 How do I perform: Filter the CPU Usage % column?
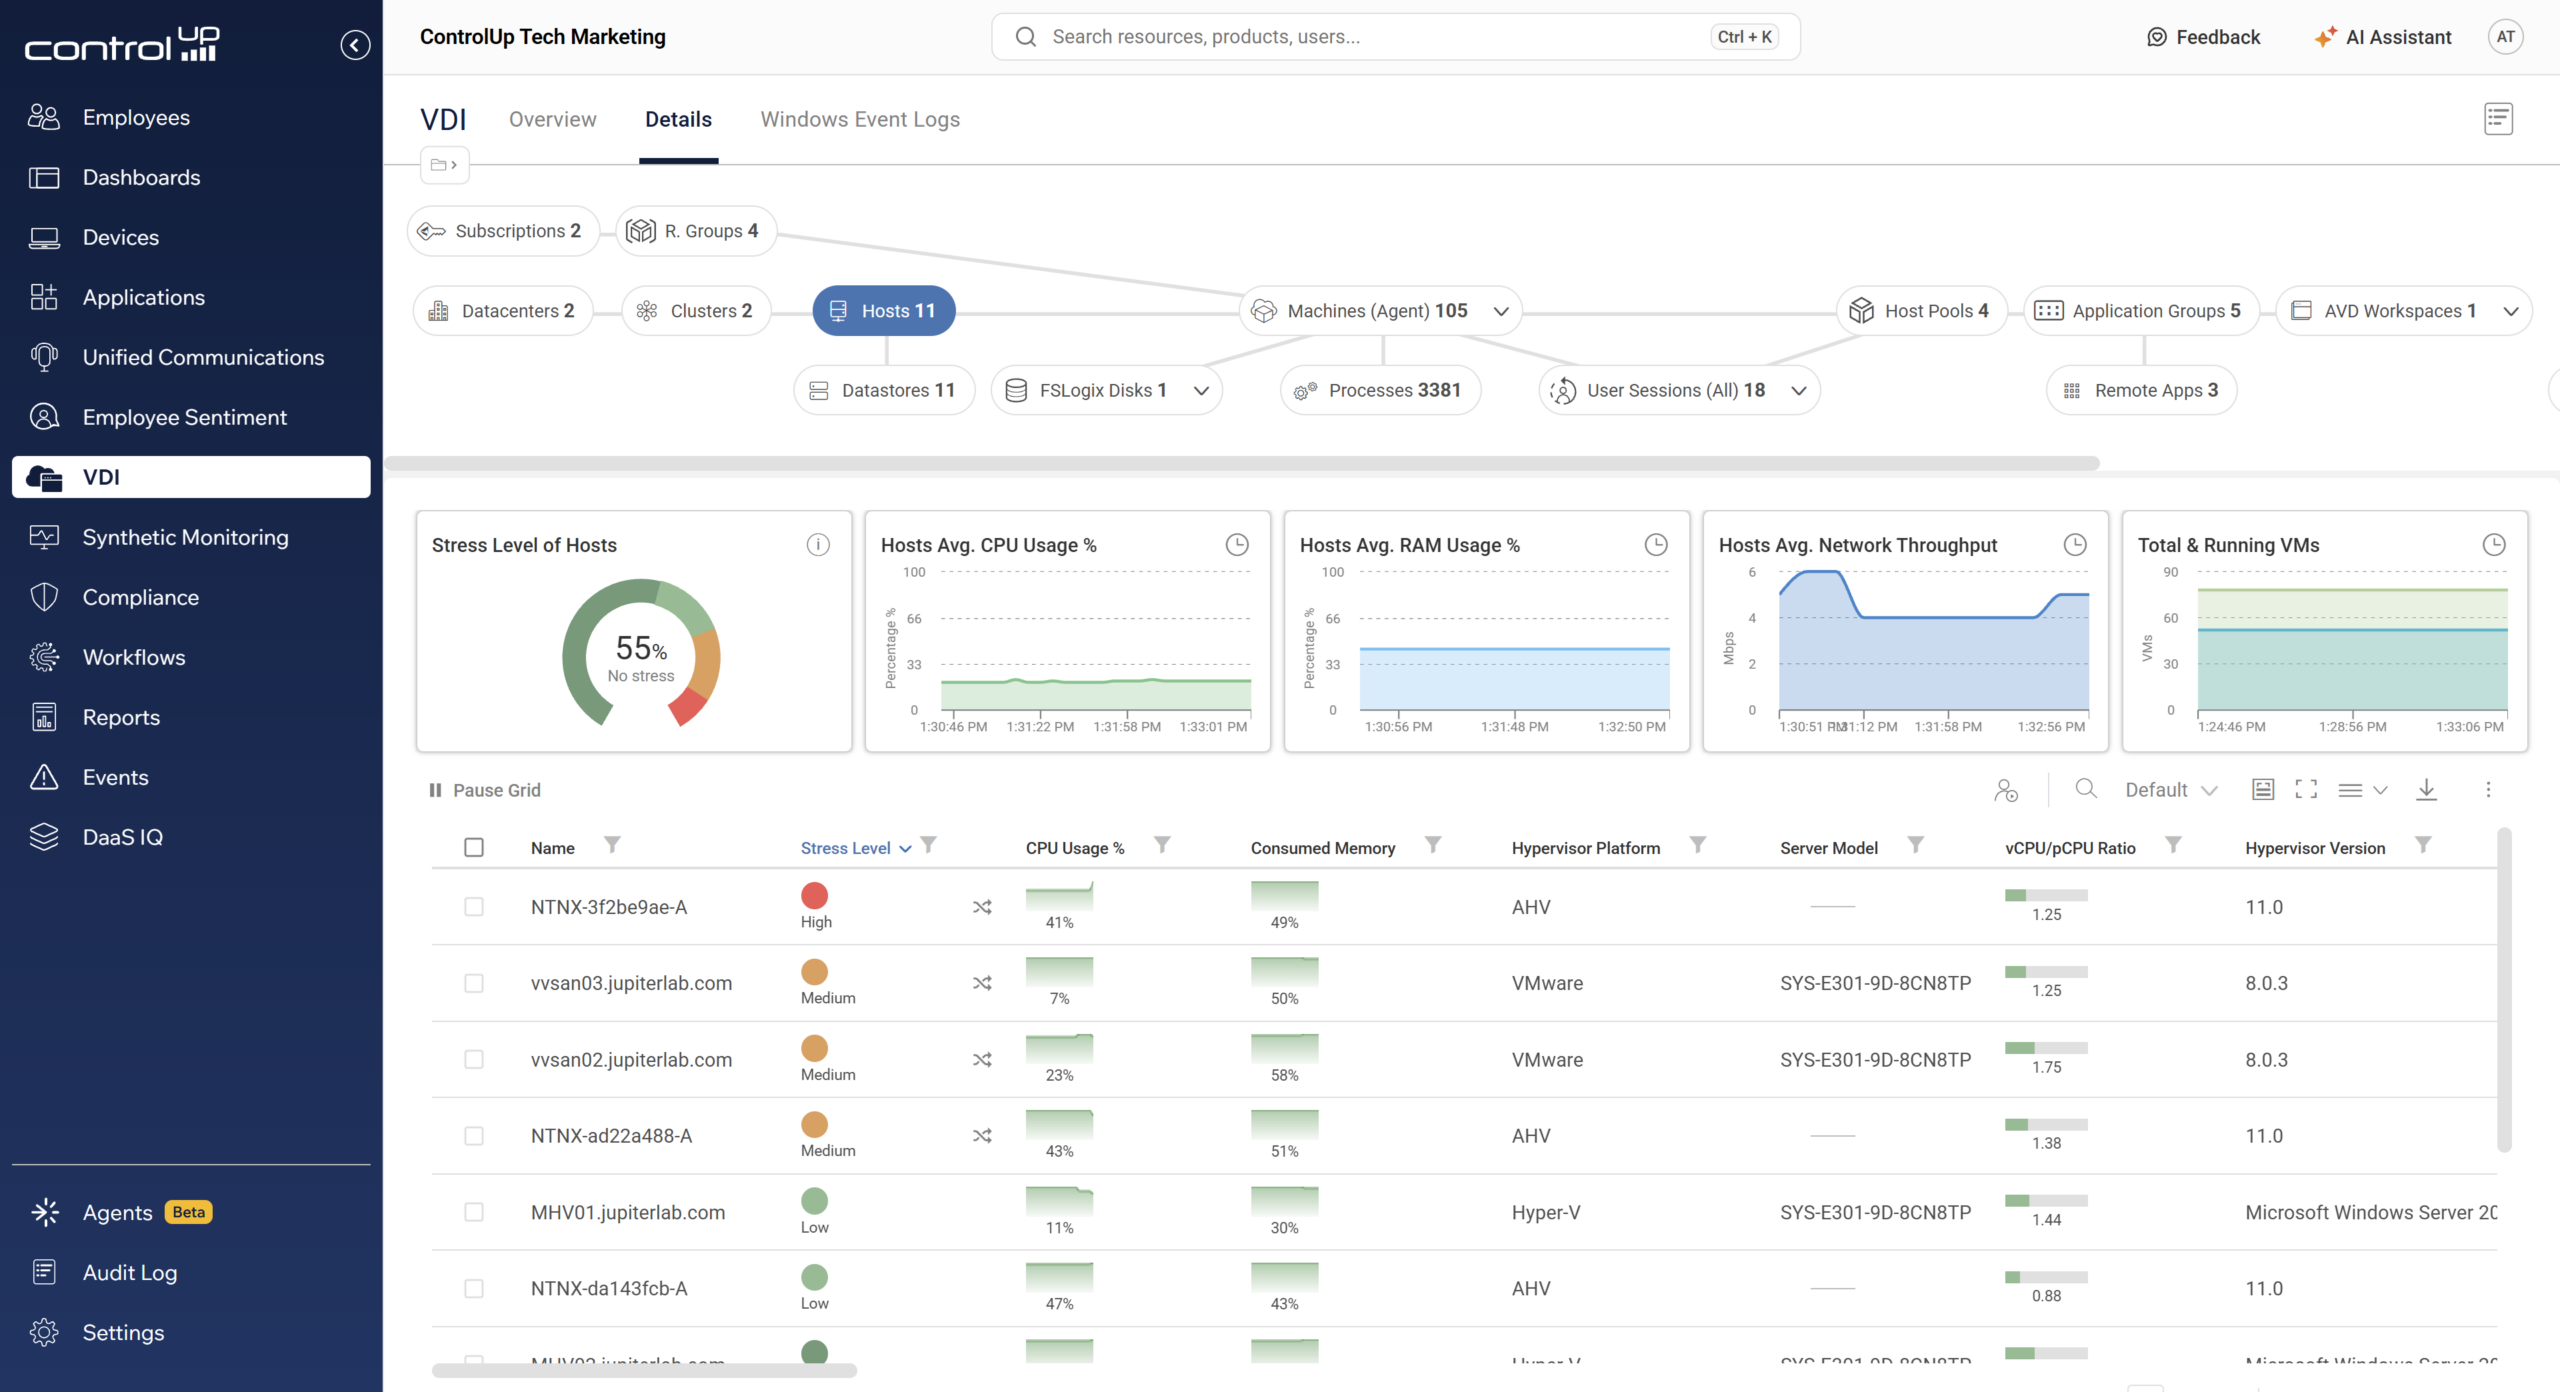click(x=1162, y=846)
